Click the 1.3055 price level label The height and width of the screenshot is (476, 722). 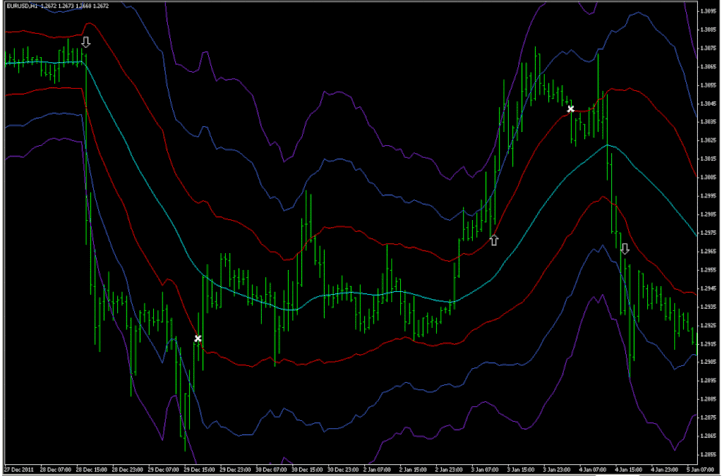pyautogui.click(x=709, y=85)
